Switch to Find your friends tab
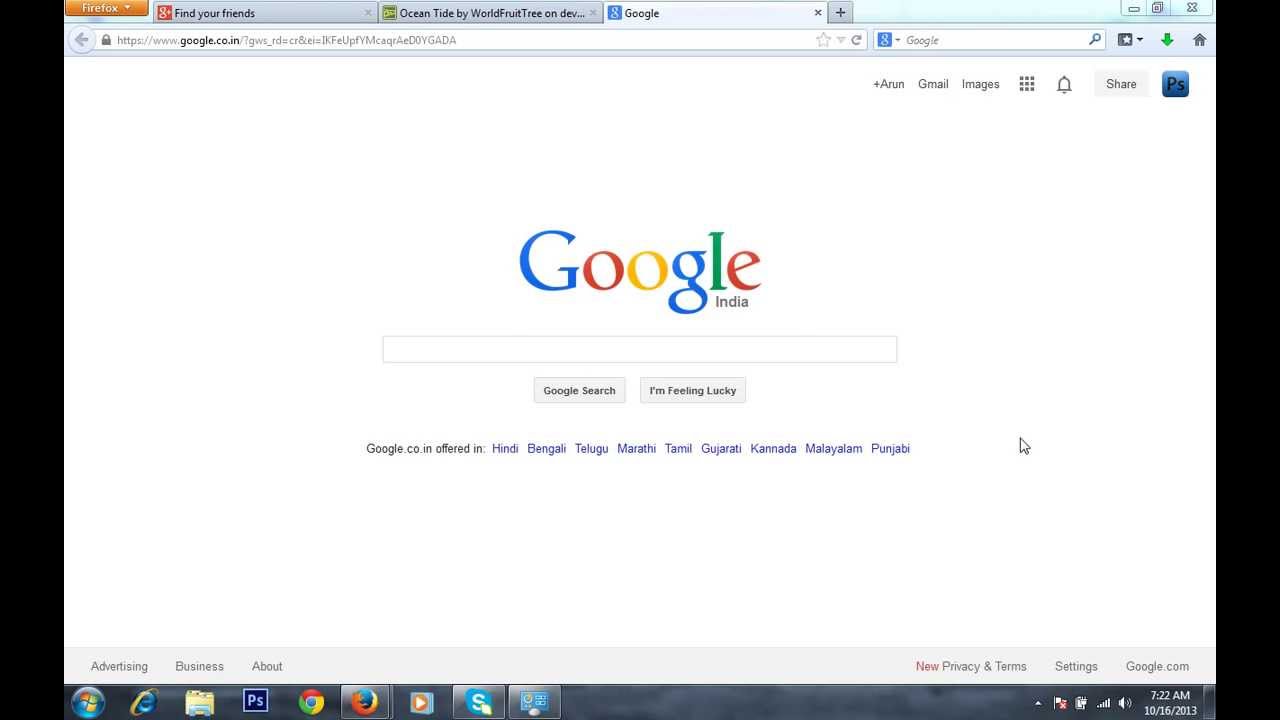The image size is (1280, 720). click(x=265, y=13)
